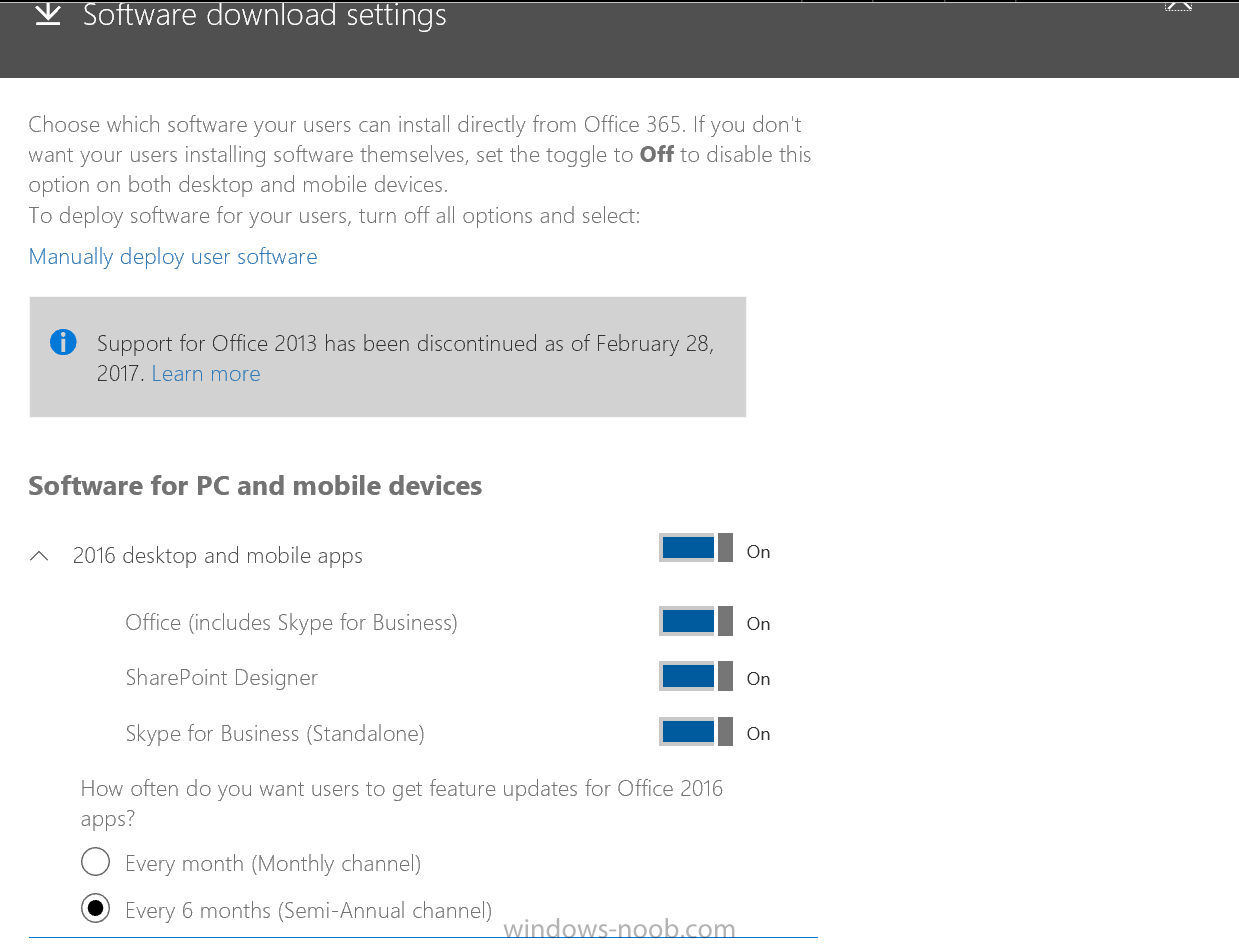1239x944 pixels.
Task: Close the Software download settings panel
Action: click(x=1179, y=5)
